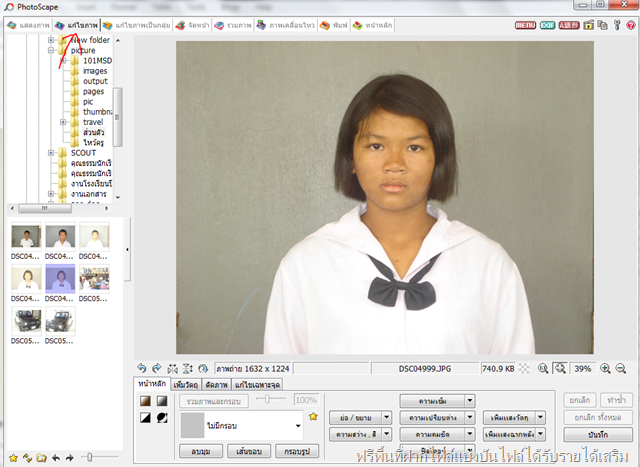Viewport: 640px width, 467px height.
Task: Rotate image 90 degrees counter-clockwise icon
Action: click(x=142, y=369)
